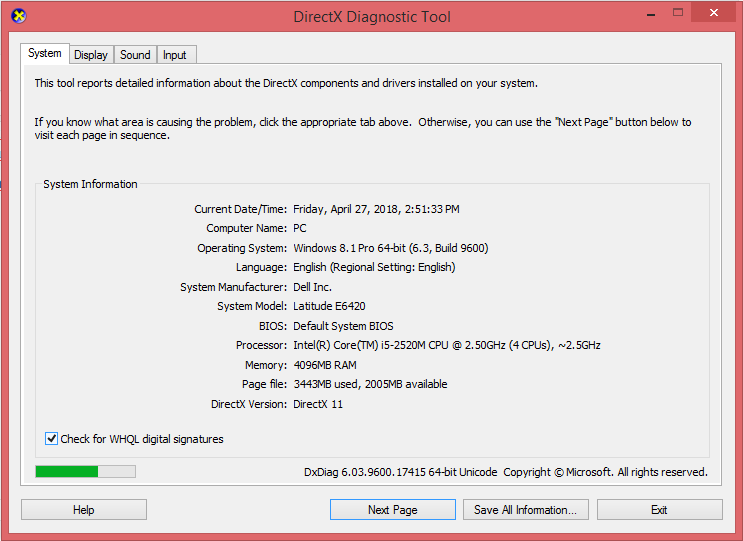Switch to the Display tab
The width and height of the screenshot is (743, 541).
pos(91,55)
